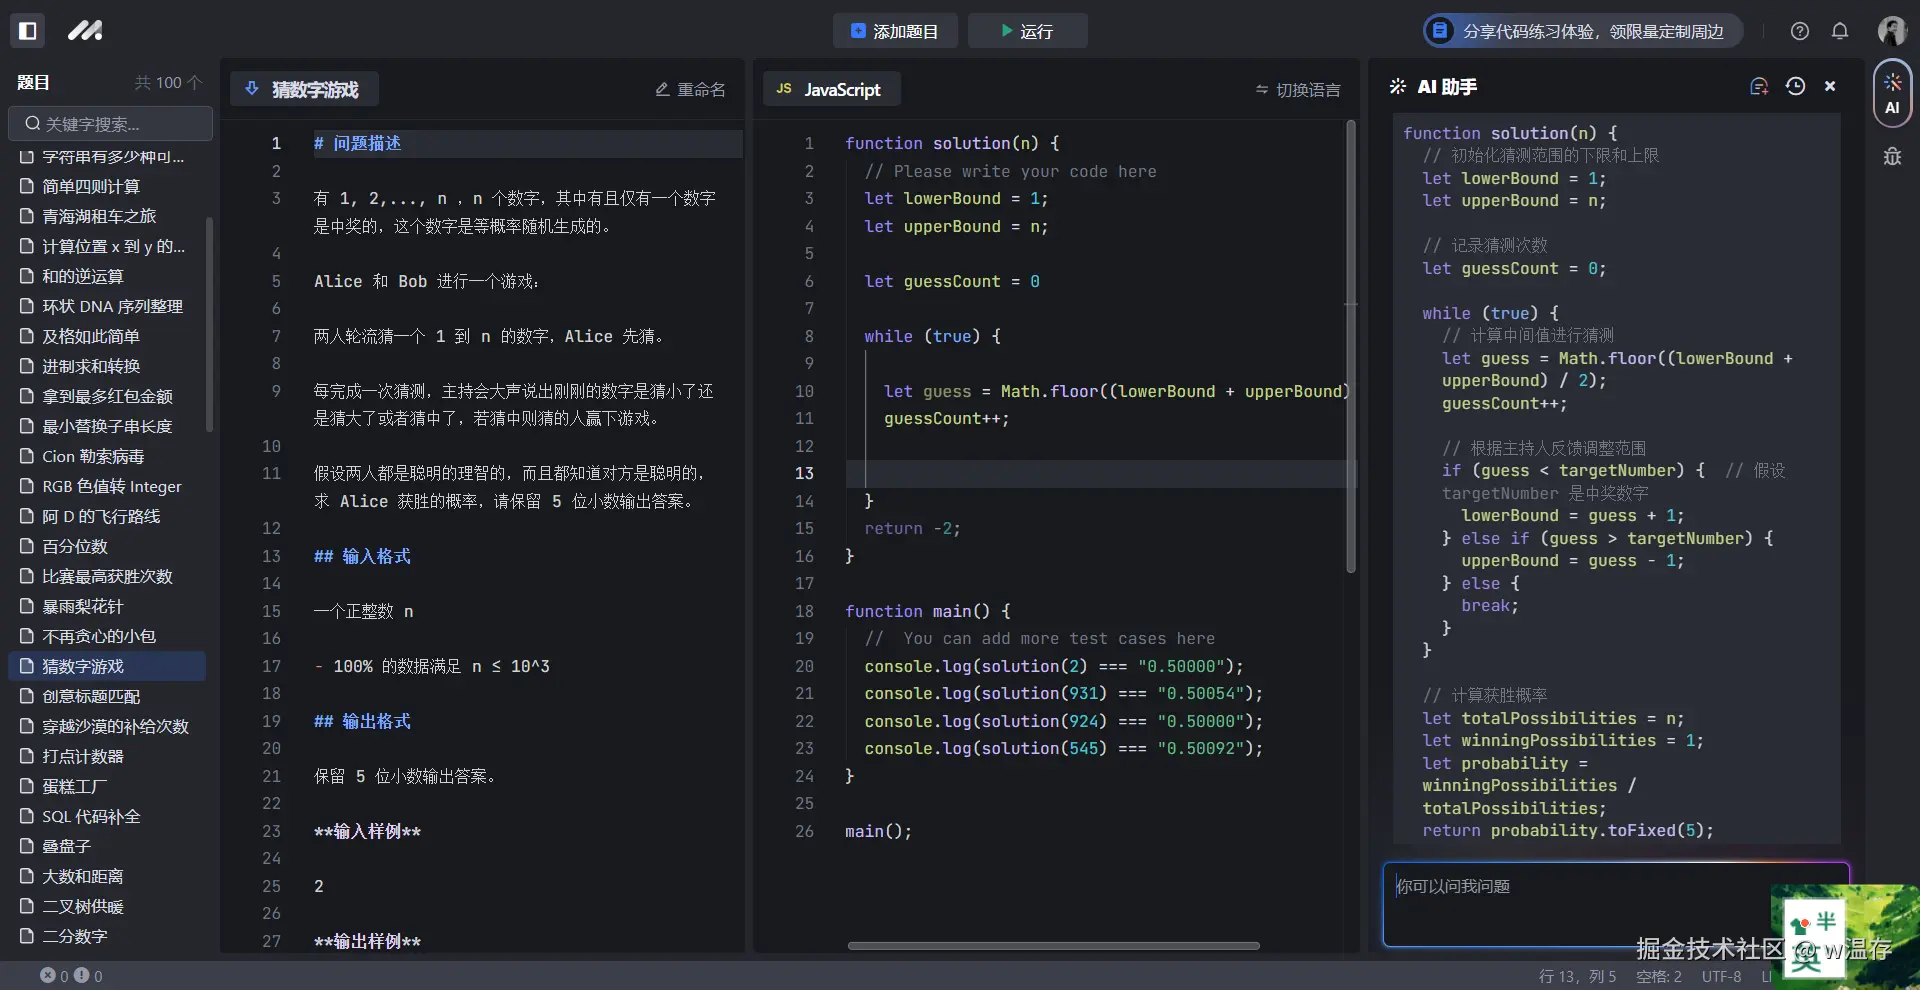Open the AI chat history

pyautogui.click(x=1796, y=87)
